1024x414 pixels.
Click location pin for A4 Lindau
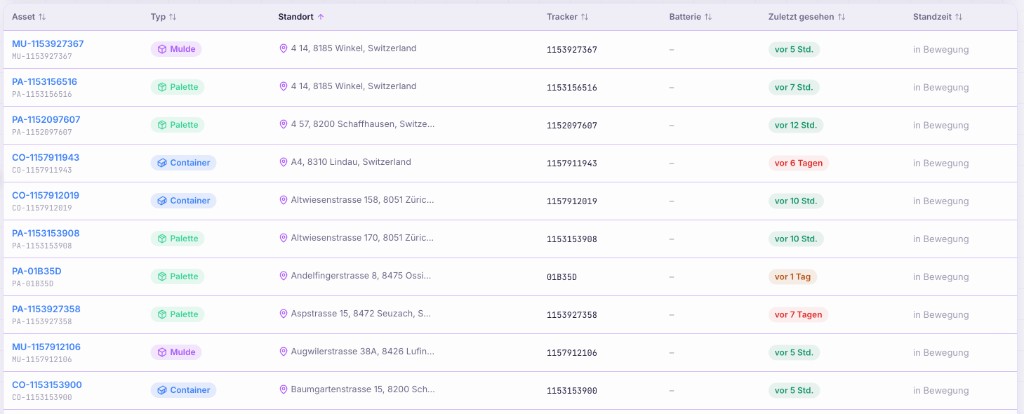click(283, 162)
